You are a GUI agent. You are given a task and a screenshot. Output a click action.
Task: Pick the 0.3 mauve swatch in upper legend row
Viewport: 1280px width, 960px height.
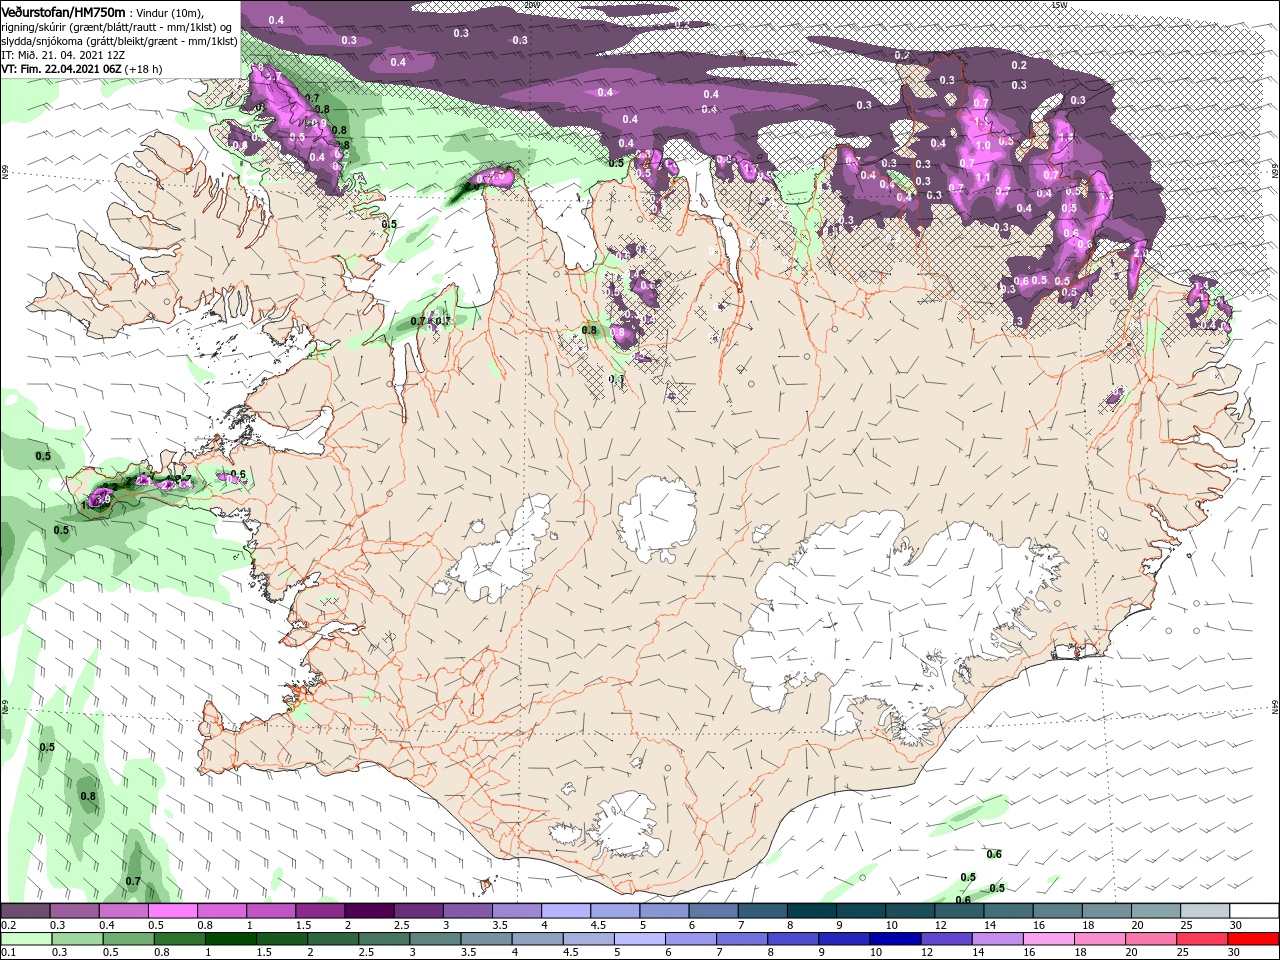tap(74, 911)
